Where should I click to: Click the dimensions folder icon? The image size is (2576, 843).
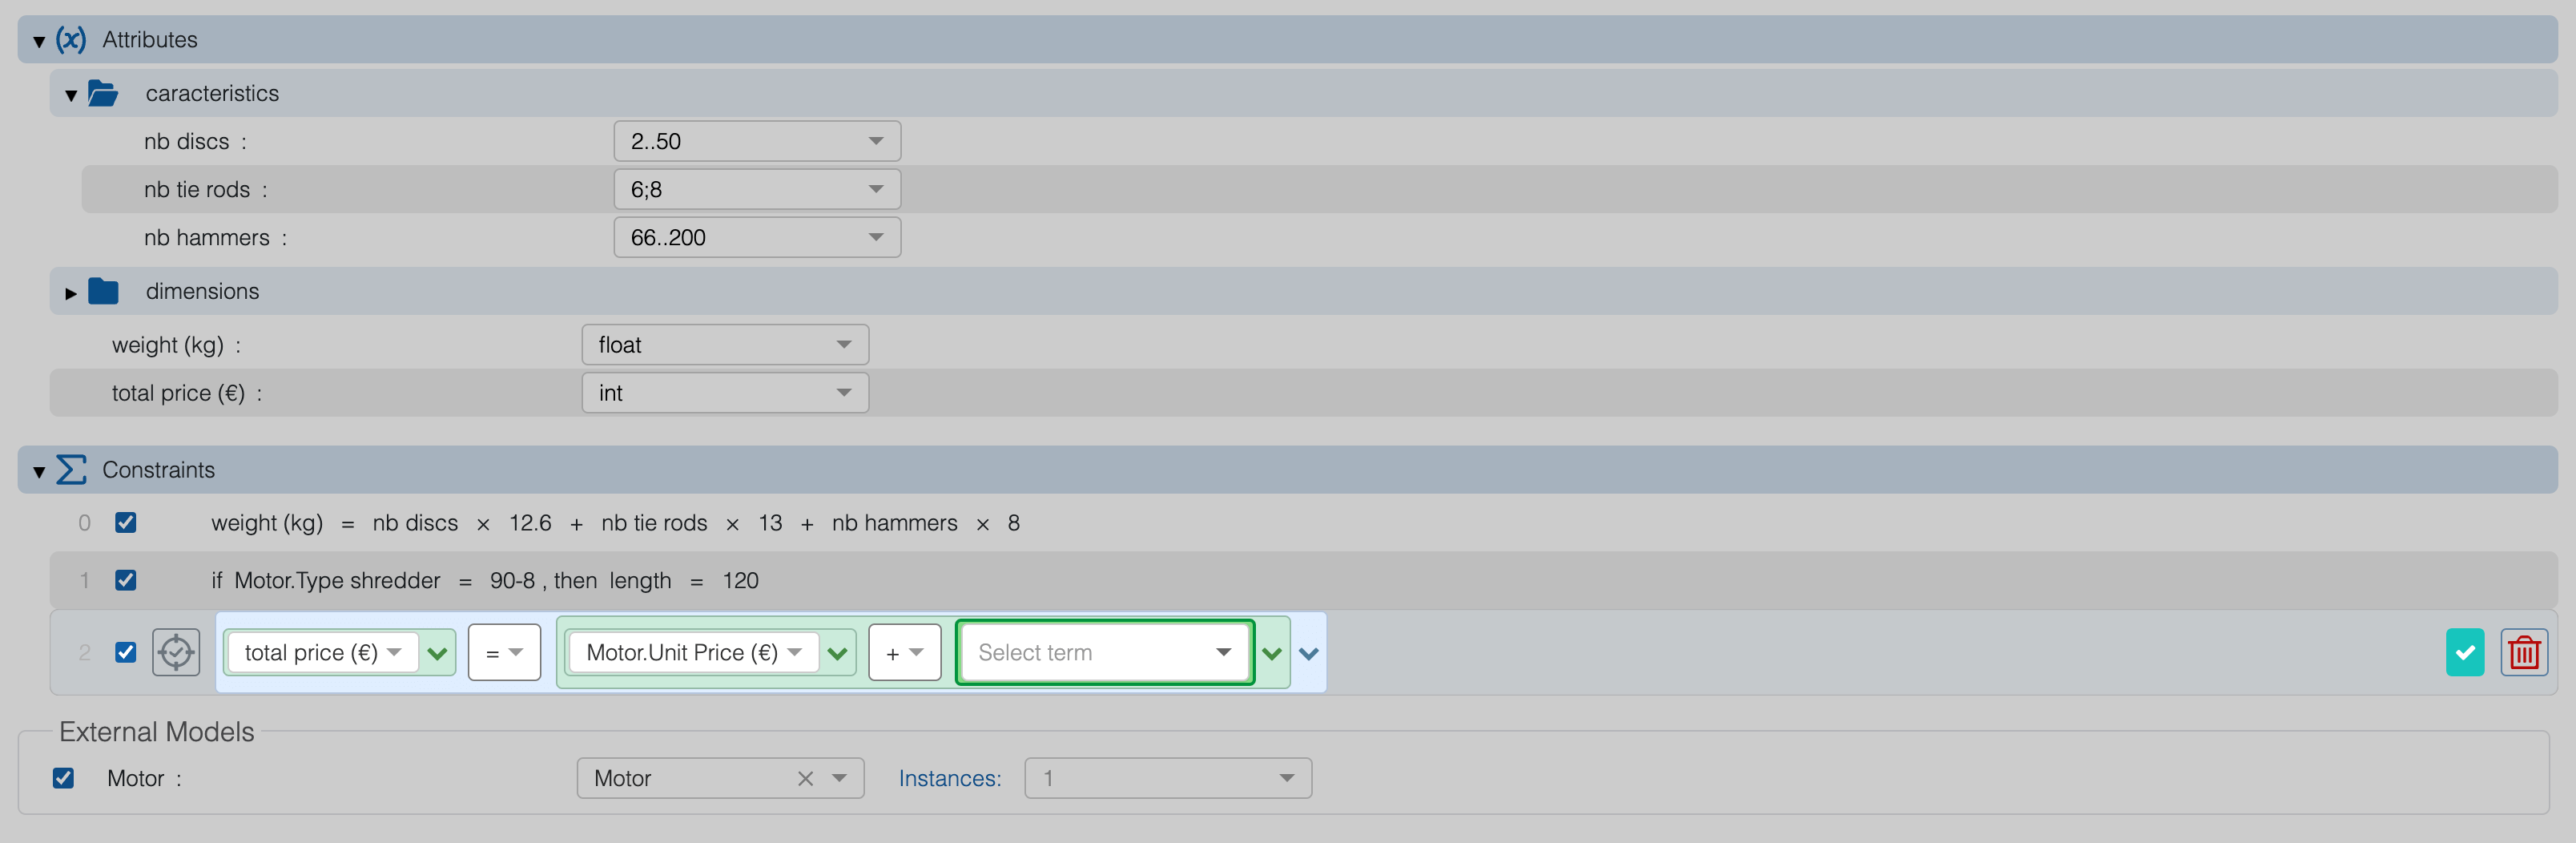tap(104, 291)
